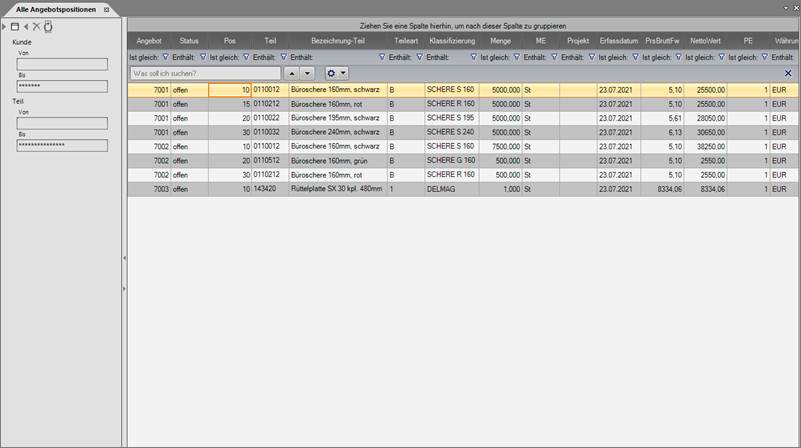801x448 pixels.
Task: Click the Teil Bis input field
Action: (62, 145)
